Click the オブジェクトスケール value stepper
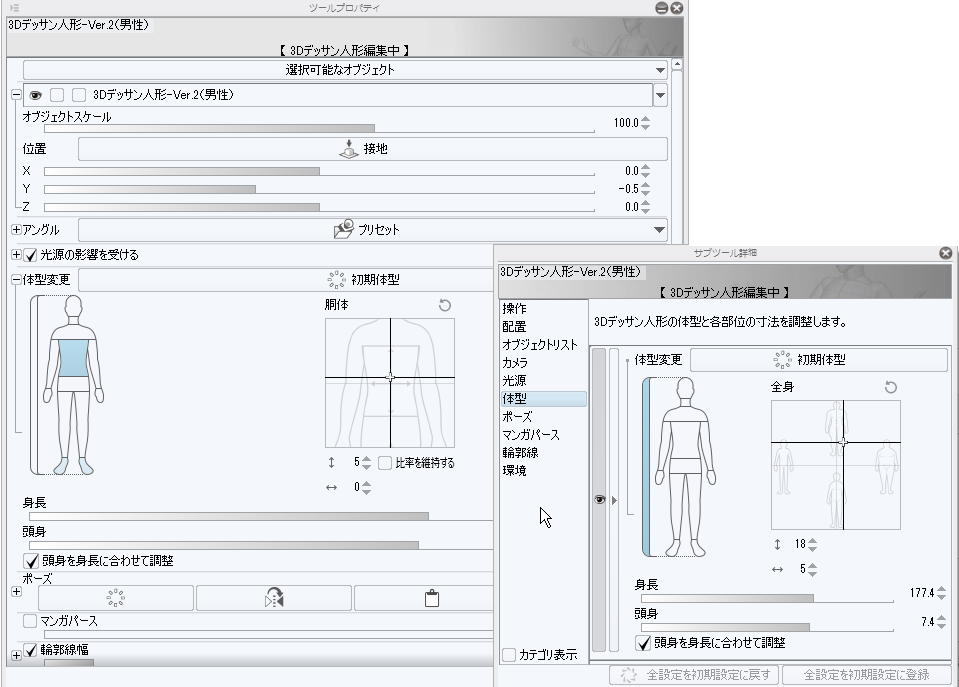 645,123
